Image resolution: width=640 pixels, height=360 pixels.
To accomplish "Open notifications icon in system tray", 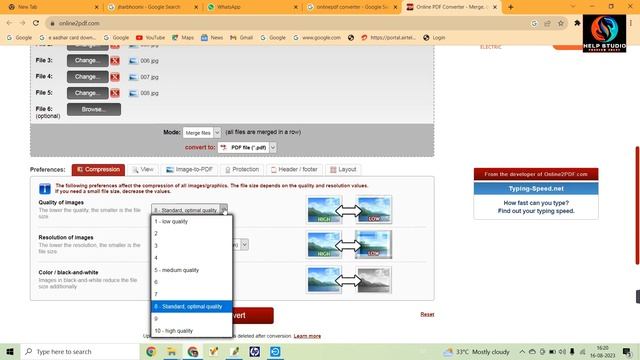I will pyautogui.click(x=627, y=351).
